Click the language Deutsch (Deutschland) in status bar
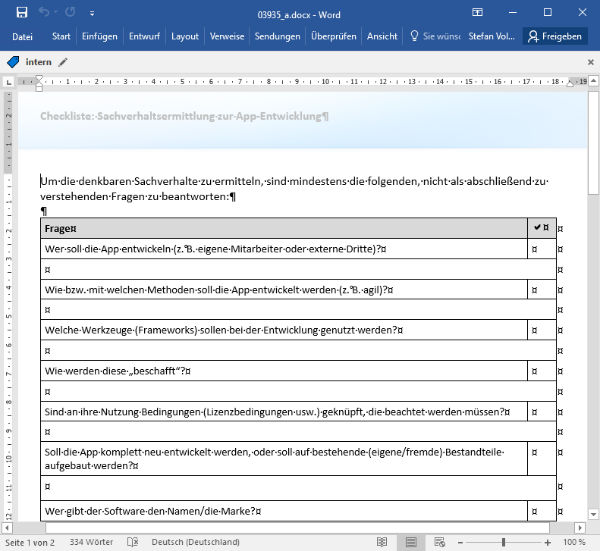 click(195, 542)
